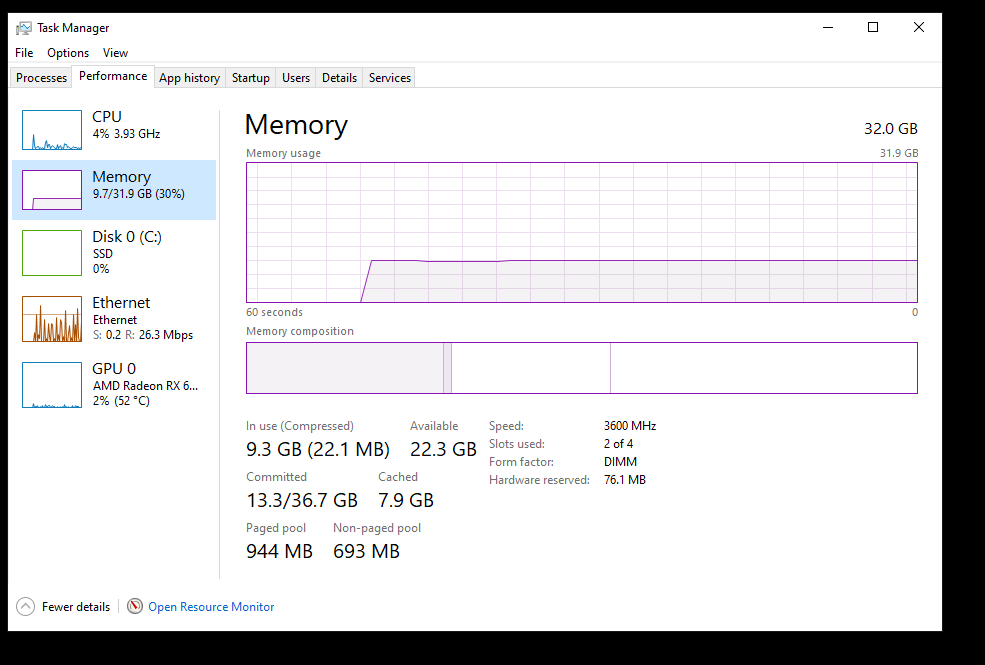The width and height of the screenshot is (985, 665).
Task: Click the Task Manager title bar icon
Action: [24, 28]
